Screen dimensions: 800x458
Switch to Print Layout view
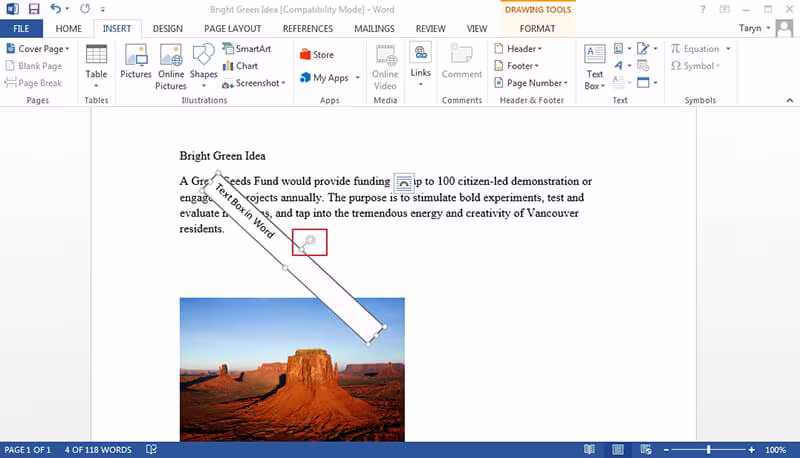pos(618,449)
